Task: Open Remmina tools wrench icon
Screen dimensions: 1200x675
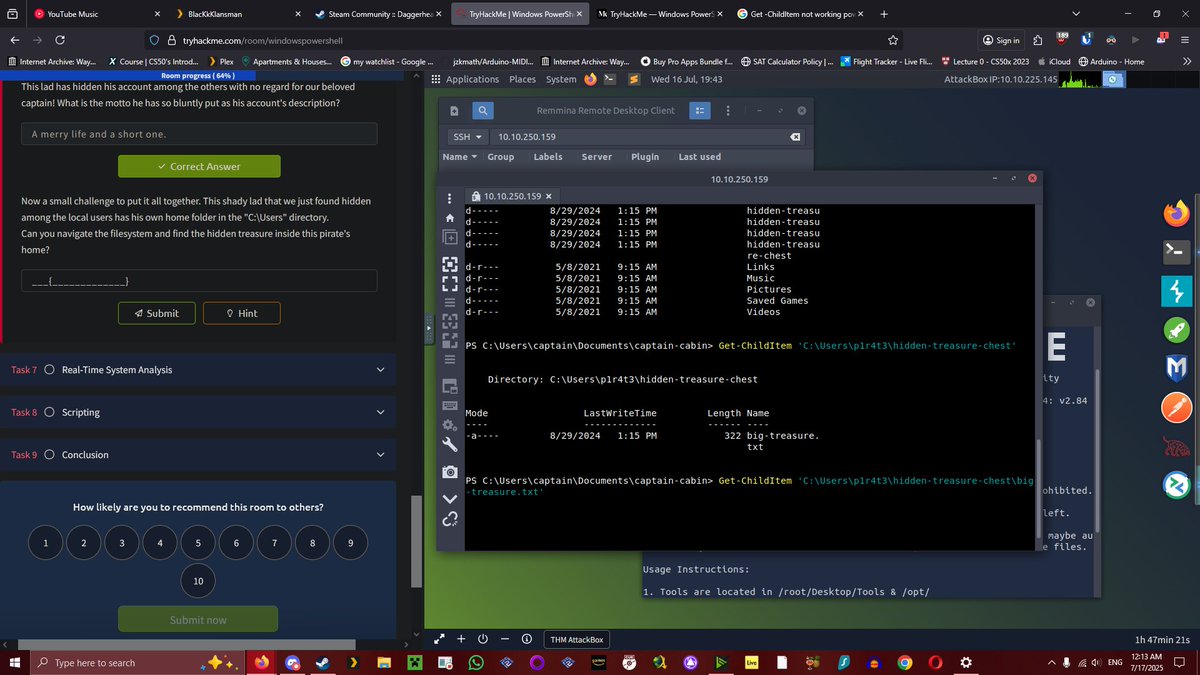Action: coord(450,446)
